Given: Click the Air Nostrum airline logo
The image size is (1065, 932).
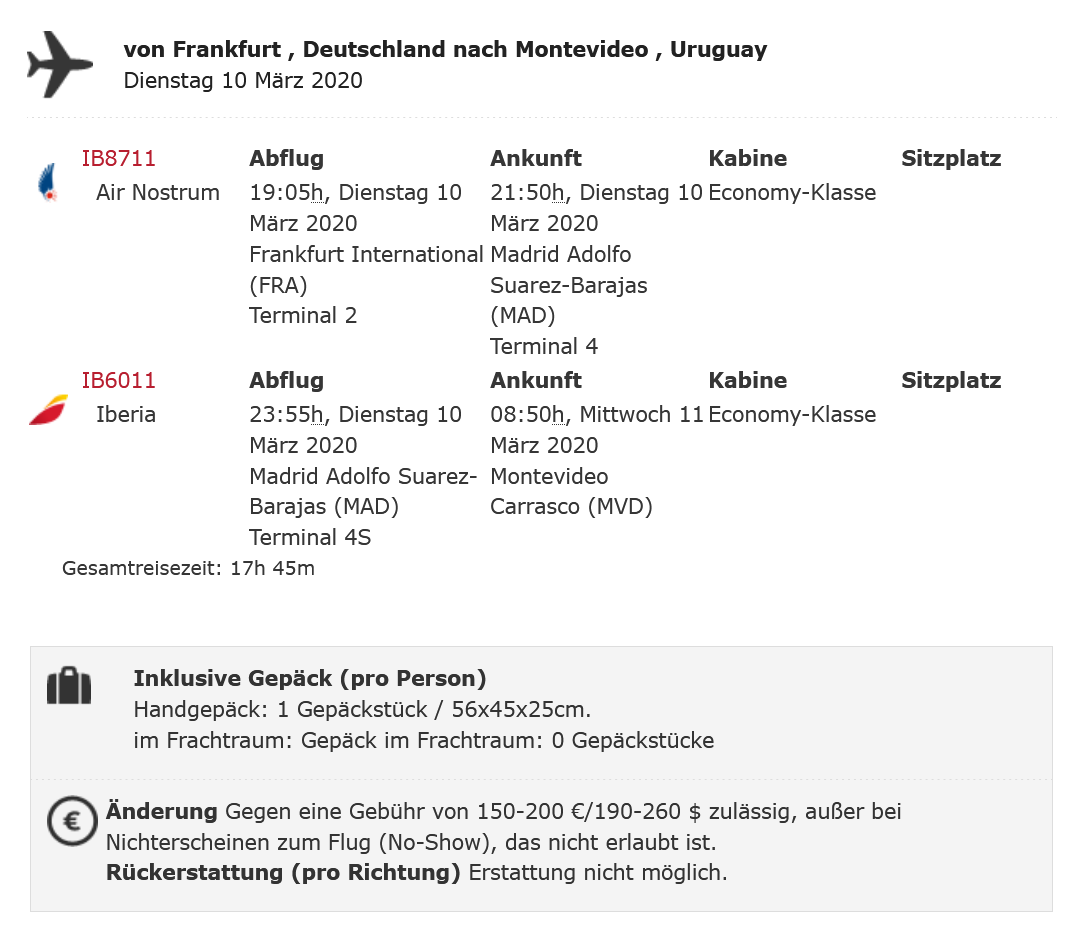Looking at the screenshot, I should (x=47, y=184).
